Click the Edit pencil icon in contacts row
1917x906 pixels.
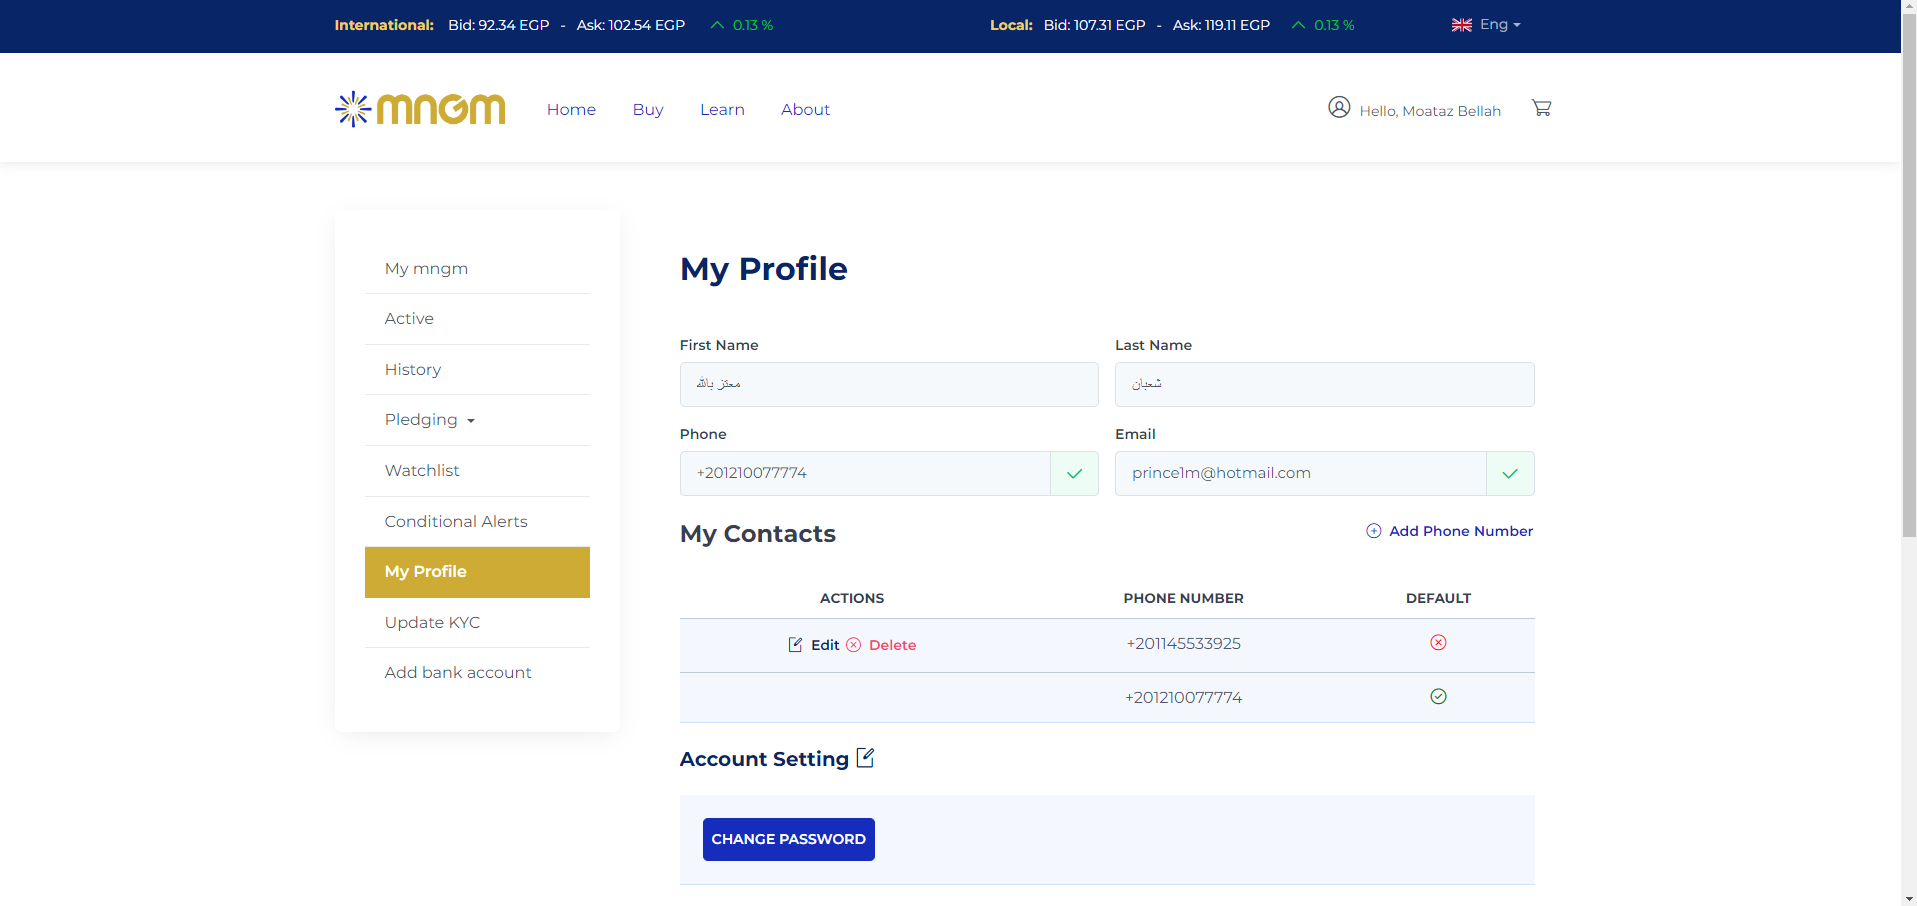pyautogui.click(x=795, y=645)
